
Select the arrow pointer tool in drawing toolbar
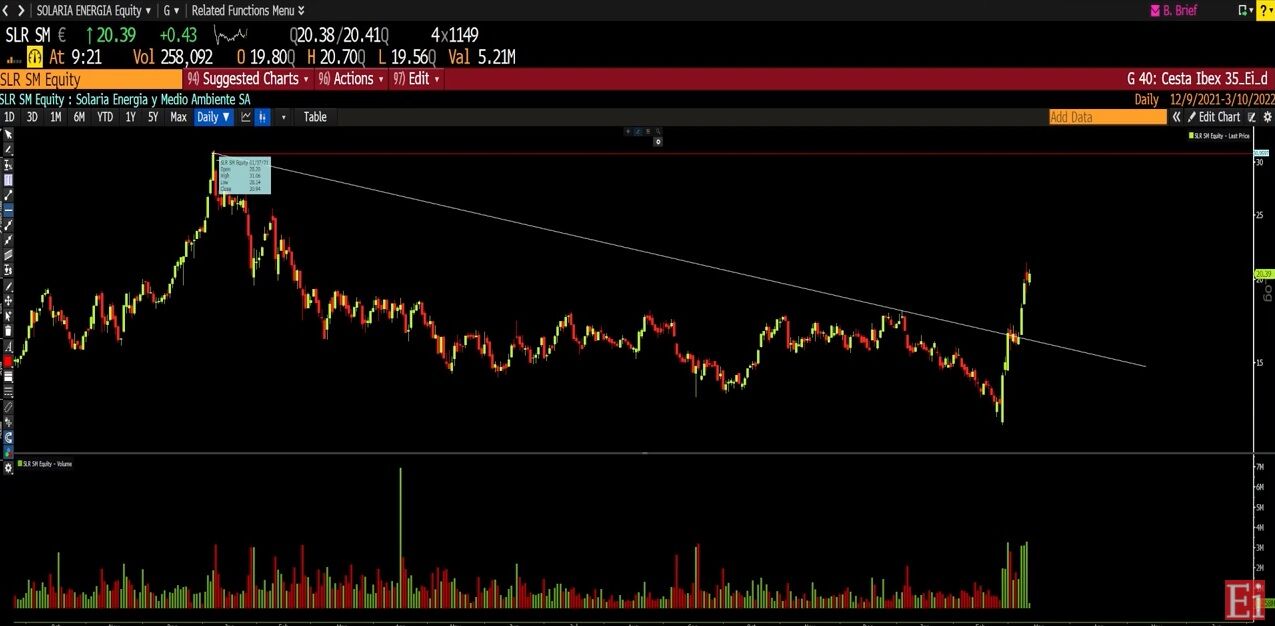[8, 133]
